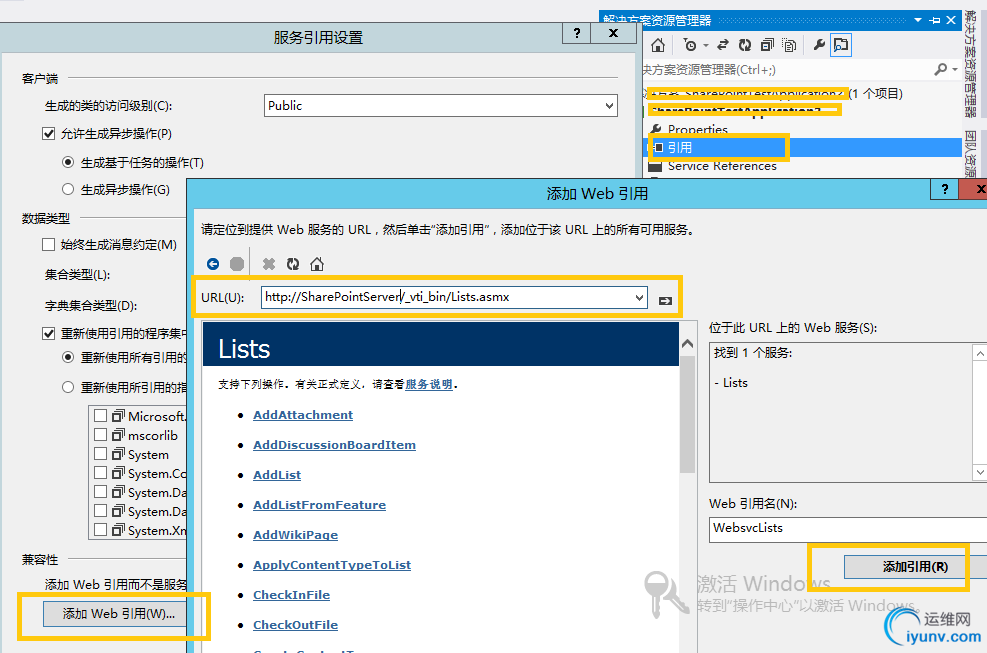Viewport: 987px width, 653px height.
Task: Open the Solution Explorer panel dropdown arrow
Action: coord(918,20)
